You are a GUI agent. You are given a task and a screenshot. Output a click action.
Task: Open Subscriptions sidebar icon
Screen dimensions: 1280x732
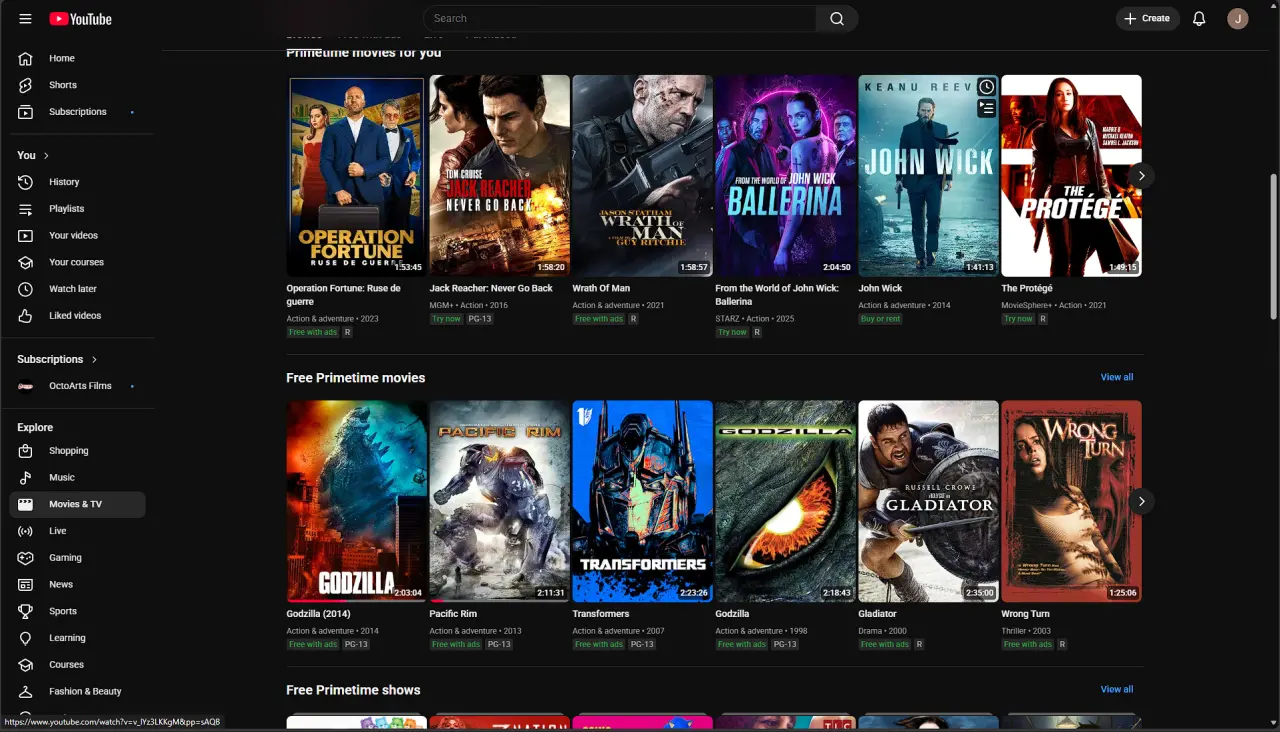[26, 112]
